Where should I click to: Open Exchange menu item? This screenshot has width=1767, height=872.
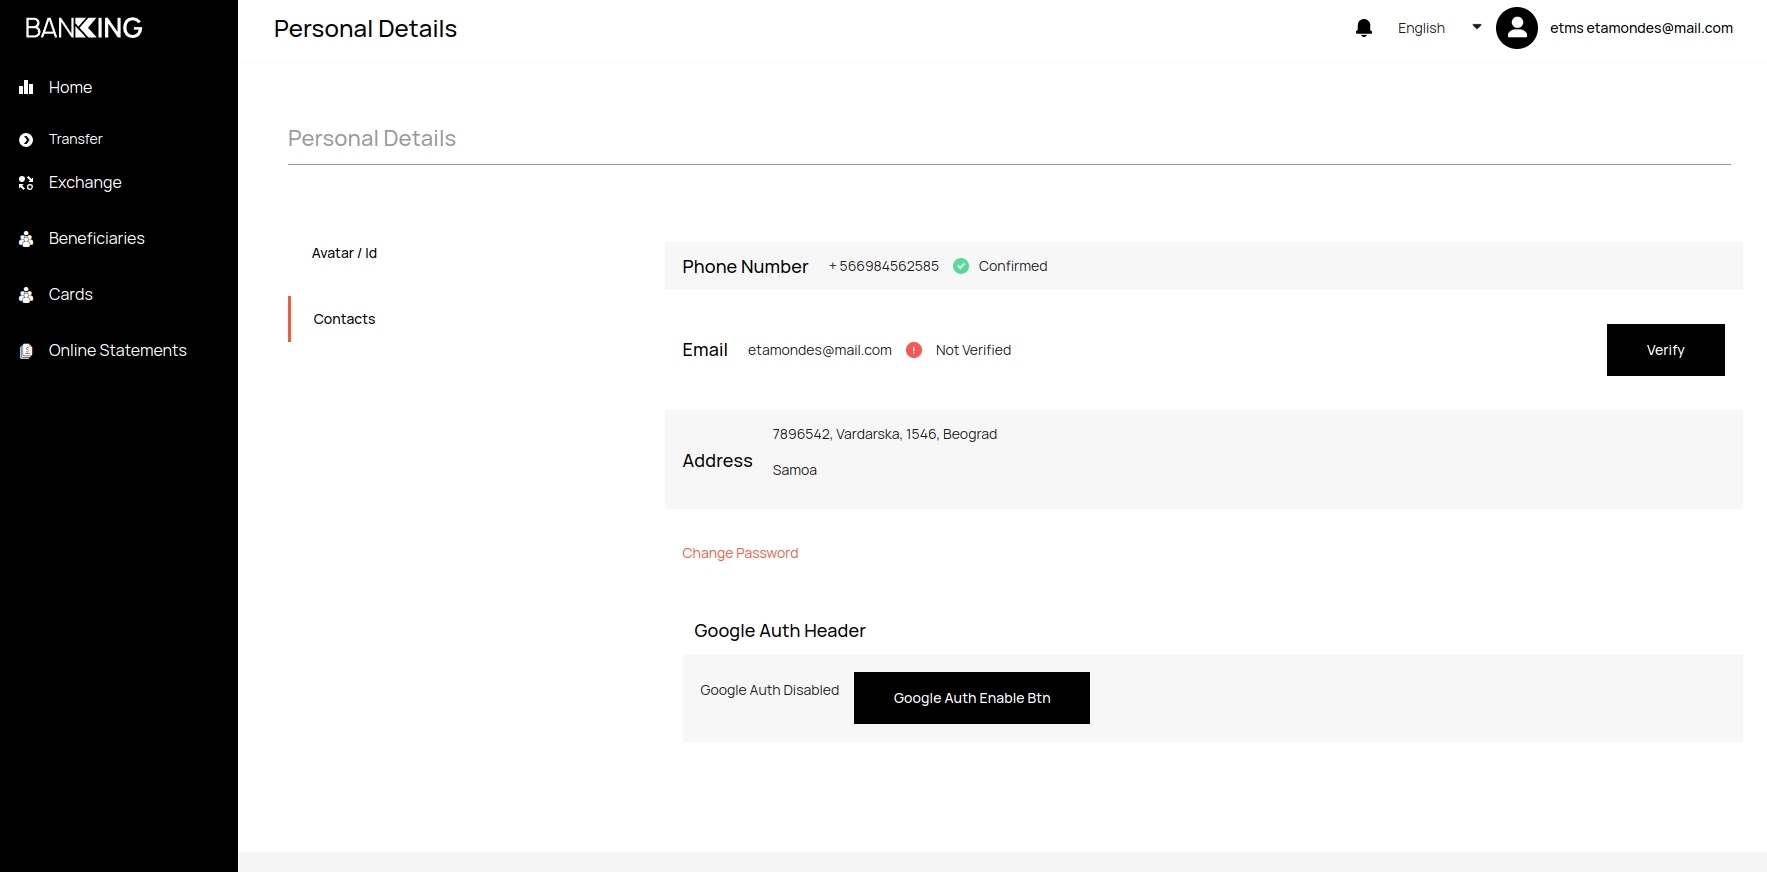coord(85,182)
